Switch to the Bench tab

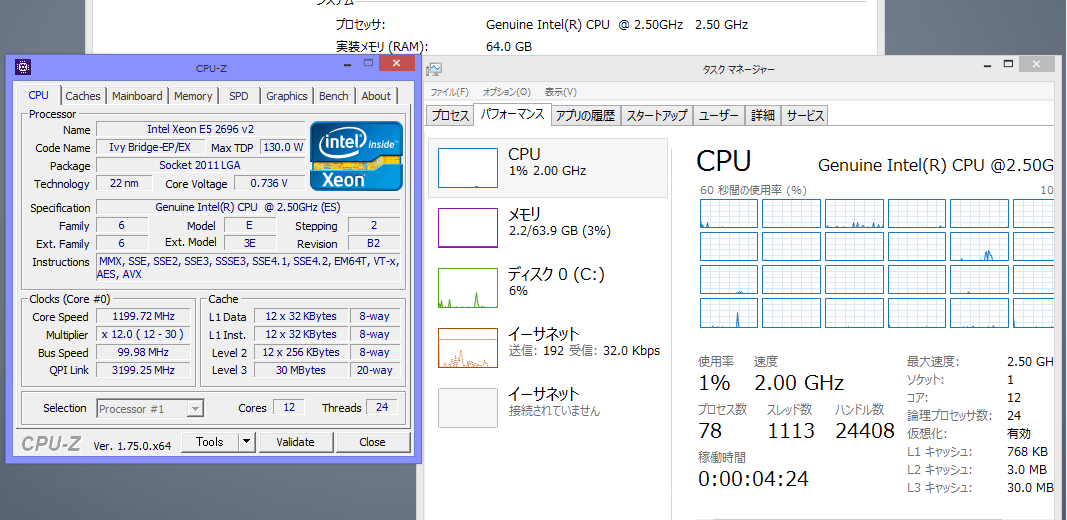click(x=333, y=96)
